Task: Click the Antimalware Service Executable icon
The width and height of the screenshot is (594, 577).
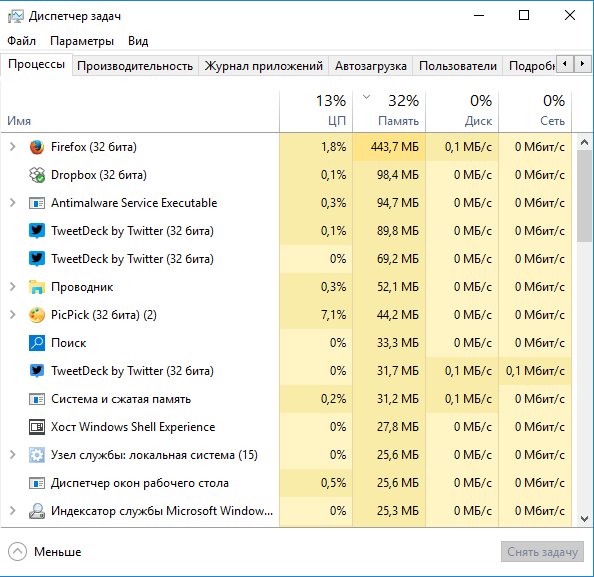Action: (x=37, y=203)
